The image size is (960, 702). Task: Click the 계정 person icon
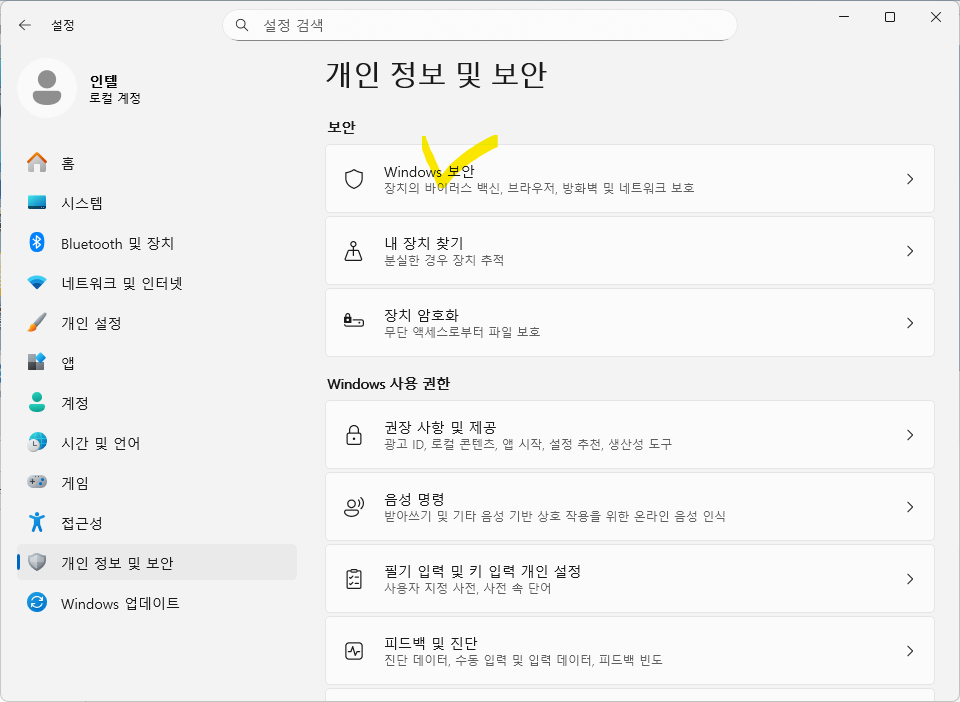coord(37,402)
